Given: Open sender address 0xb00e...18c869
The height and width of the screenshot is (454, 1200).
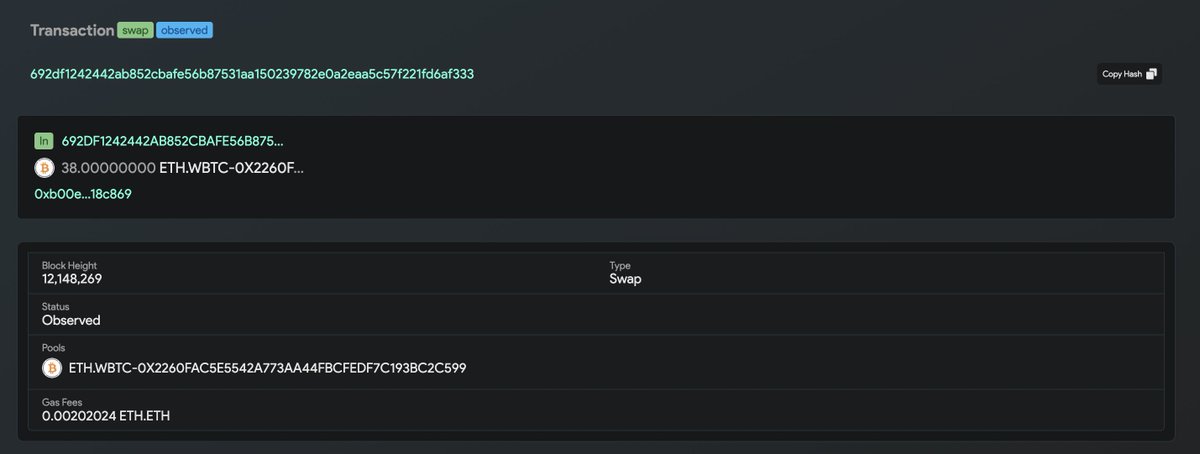Looking at the screenshot, I should click(x=83, y=193).
